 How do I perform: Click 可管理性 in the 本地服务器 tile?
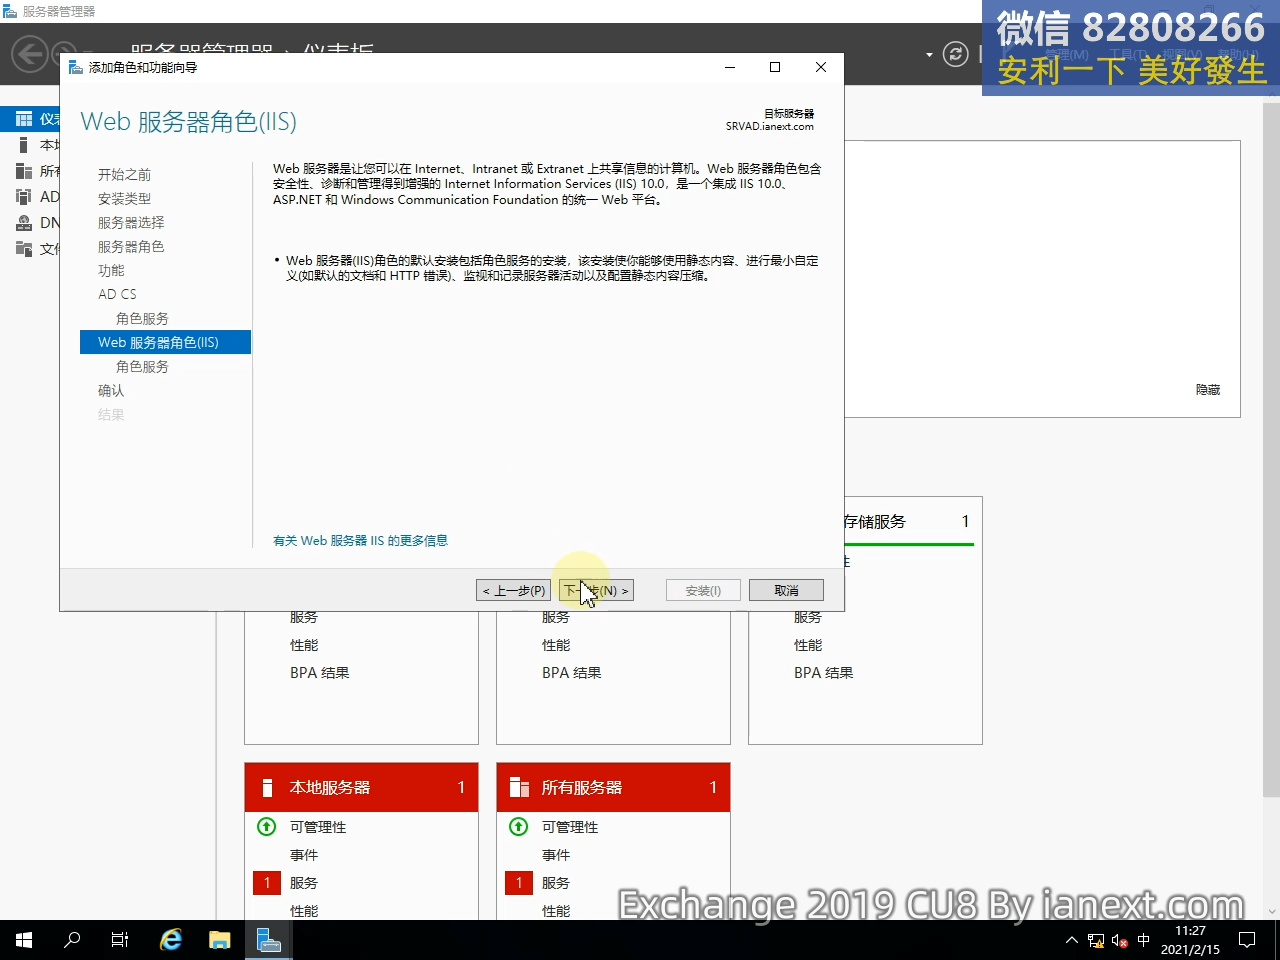318,827
